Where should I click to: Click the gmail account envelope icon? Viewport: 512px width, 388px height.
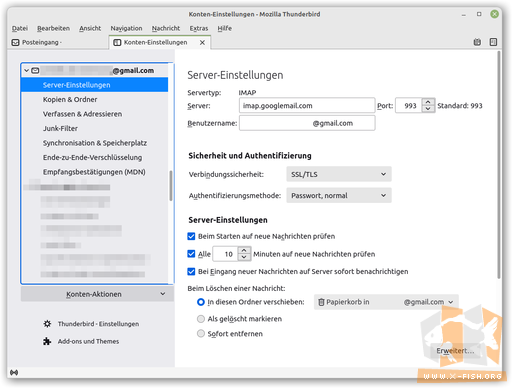(35, 70)
